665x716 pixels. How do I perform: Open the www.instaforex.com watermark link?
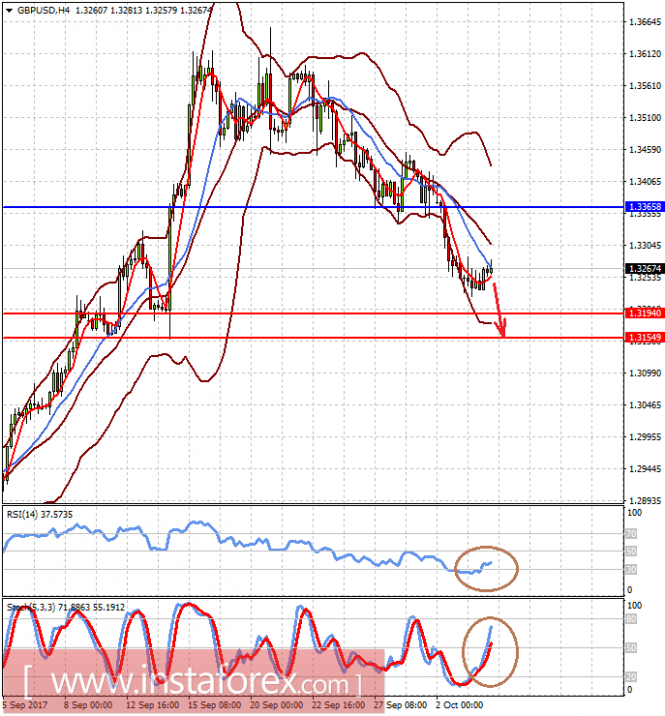click(x=194, y=683)
